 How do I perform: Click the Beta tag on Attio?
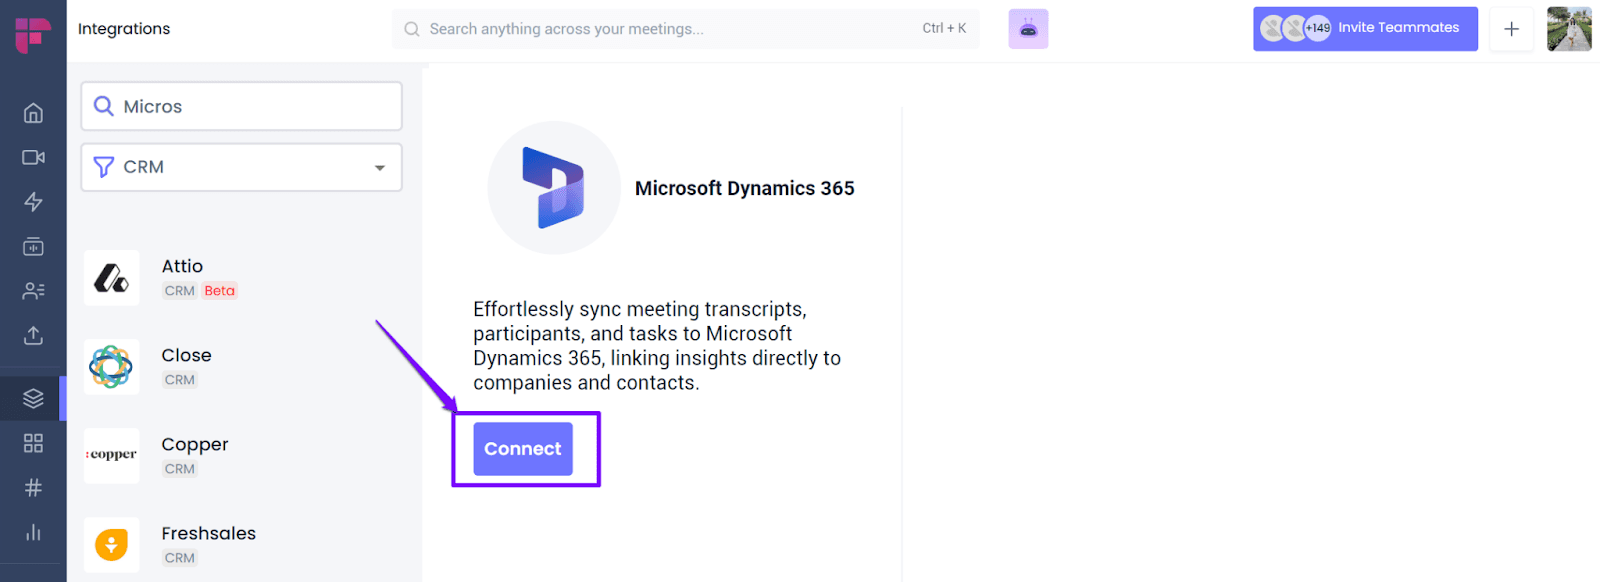[x=220, y=291]
